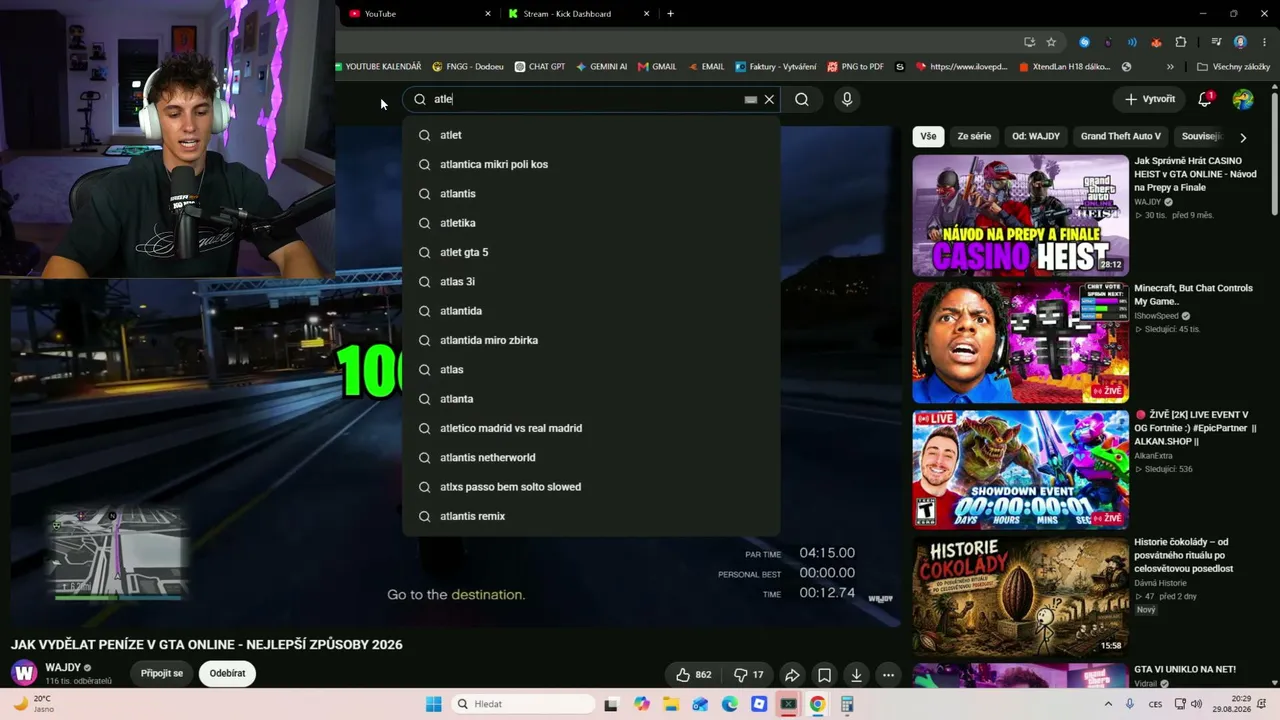
Task: Download the video with the download icon
Action: point(856,675)
